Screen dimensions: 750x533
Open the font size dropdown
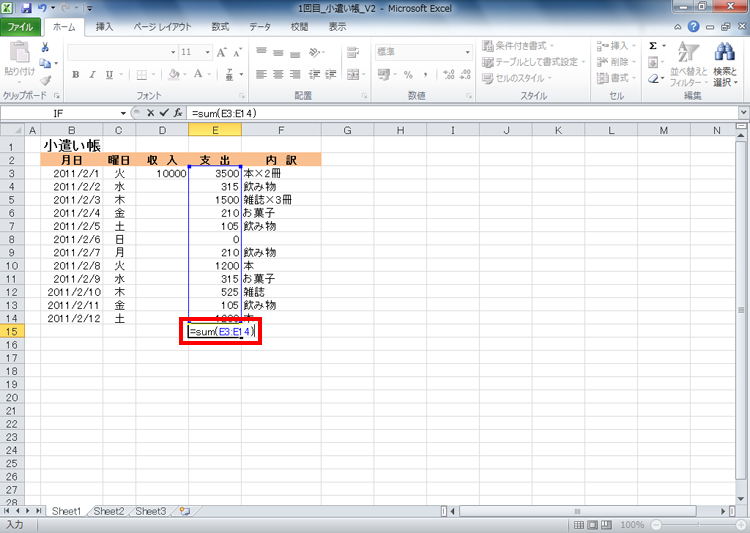[208, 52]
